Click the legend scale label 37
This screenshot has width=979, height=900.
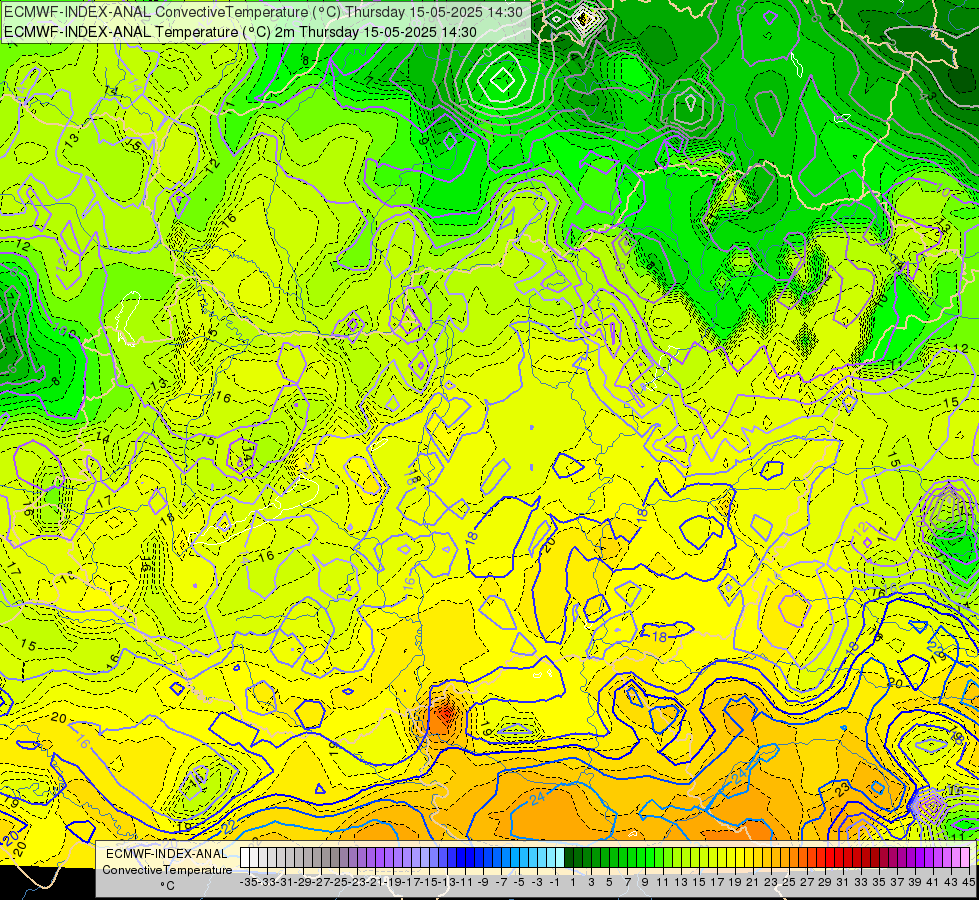pyautogui.click(x=897, y=883)
